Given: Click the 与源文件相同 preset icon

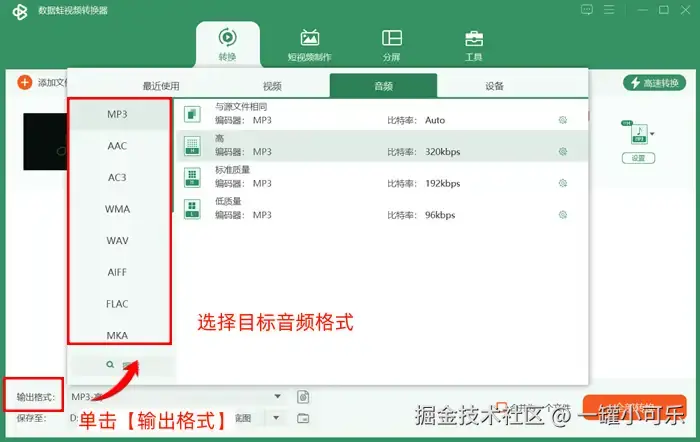Looking at the screenshot, I should tap(192, 114).
